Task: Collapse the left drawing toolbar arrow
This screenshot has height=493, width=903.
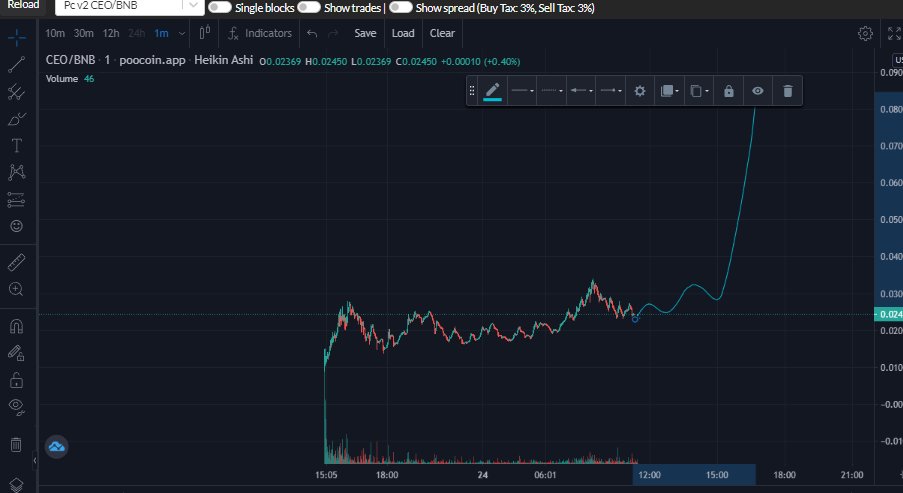Action: [x=35, y=460]
